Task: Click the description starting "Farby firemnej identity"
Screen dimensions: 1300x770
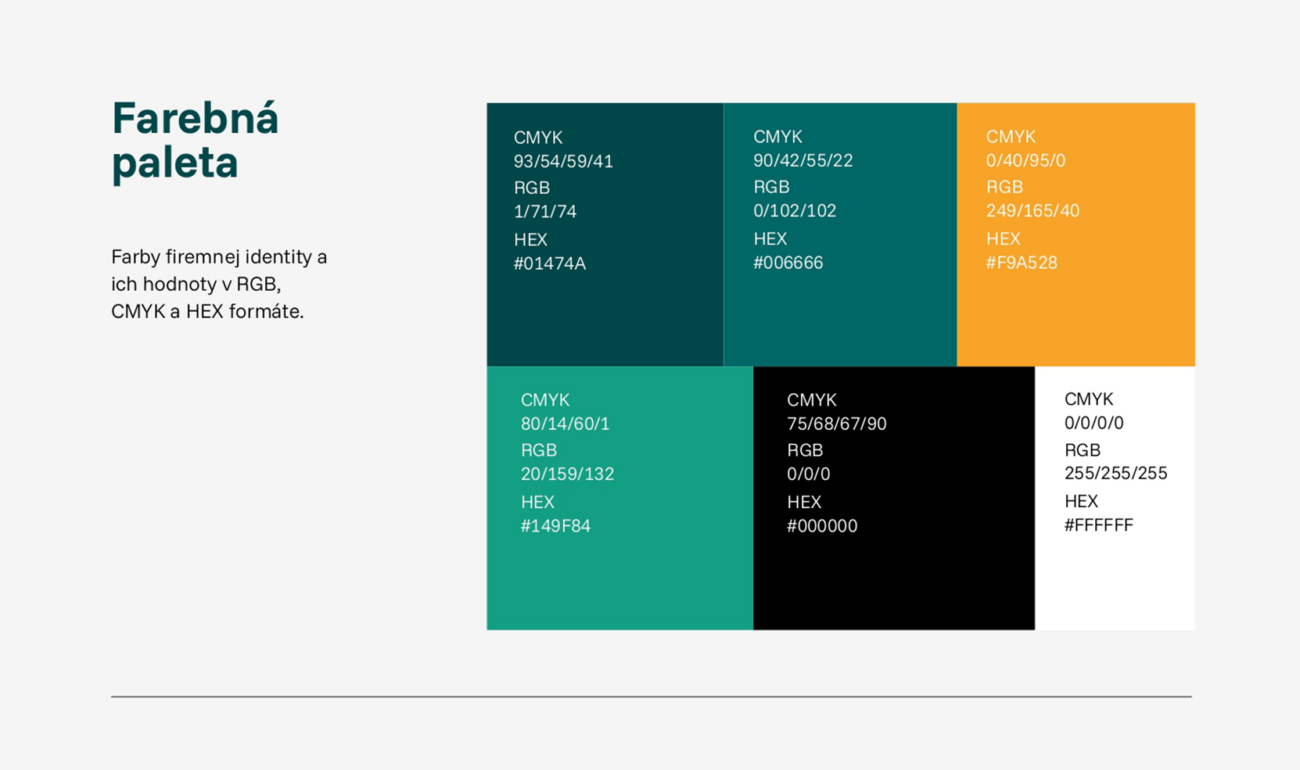Action: click(x=219, y=284)
